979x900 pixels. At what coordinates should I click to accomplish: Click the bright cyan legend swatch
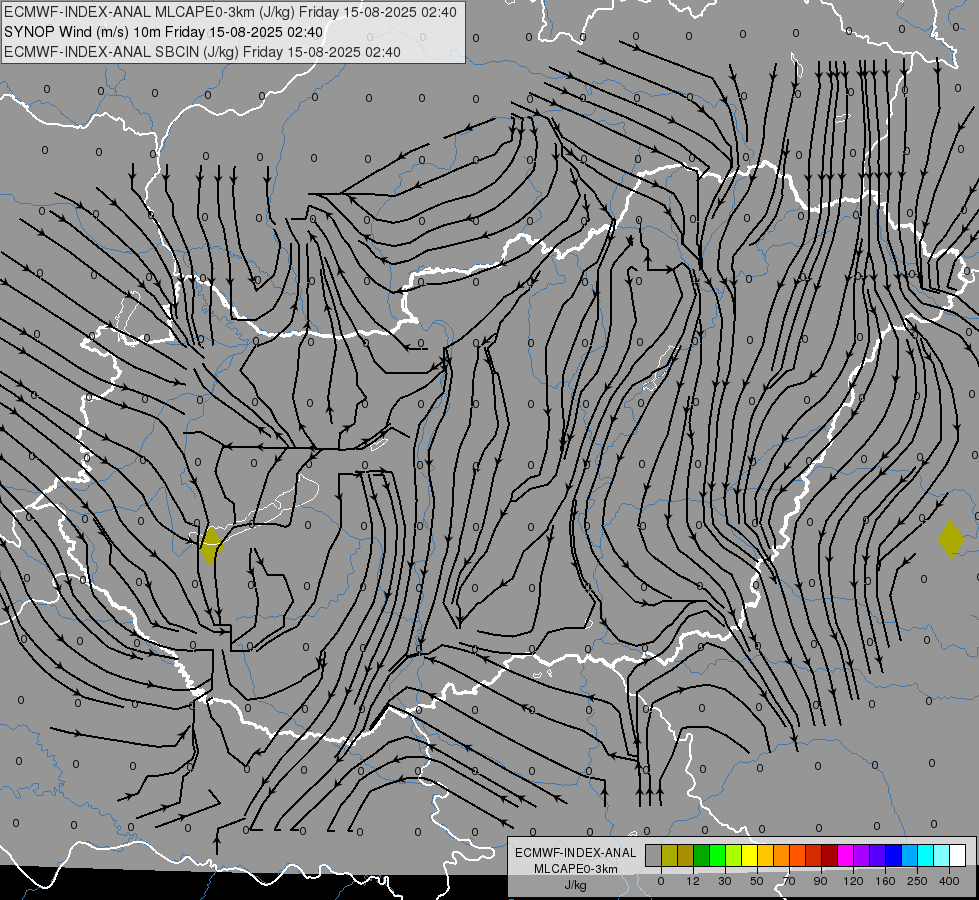pos(926,856)
